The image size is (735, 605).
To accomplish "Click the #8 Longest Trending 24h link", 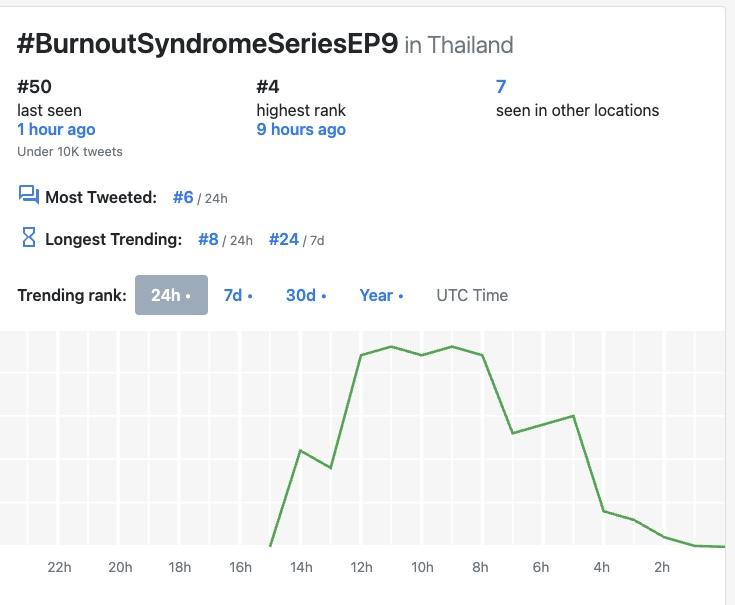I will point(208,239).
